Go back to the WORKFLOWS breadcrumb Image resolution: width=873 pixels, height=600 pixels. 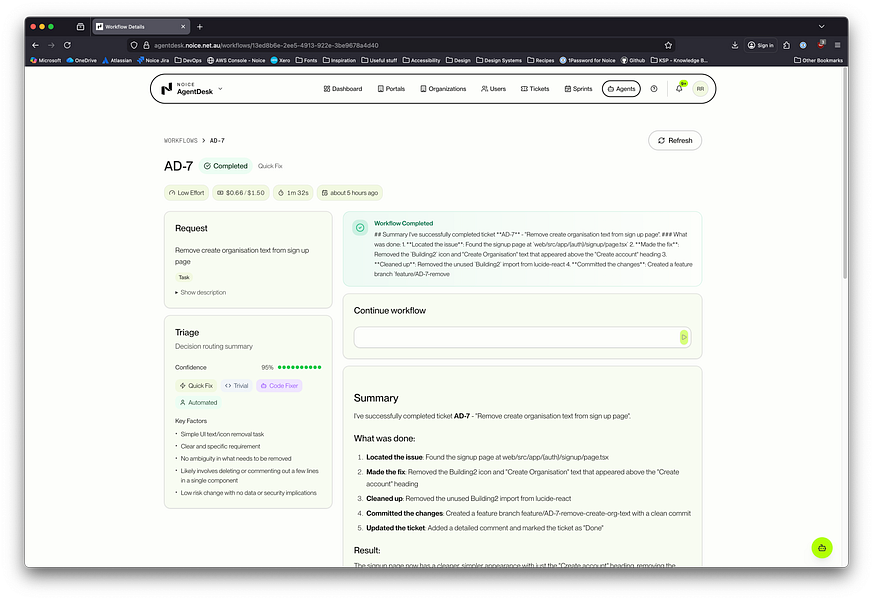(180, 141)
